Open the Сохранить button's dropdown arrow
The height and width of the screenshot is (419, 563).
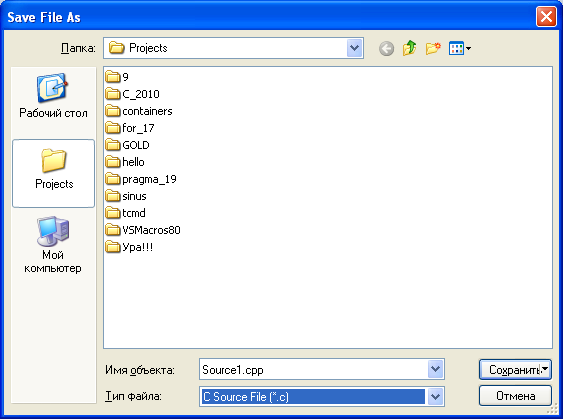pyautogui.click(x=545, y=369)
